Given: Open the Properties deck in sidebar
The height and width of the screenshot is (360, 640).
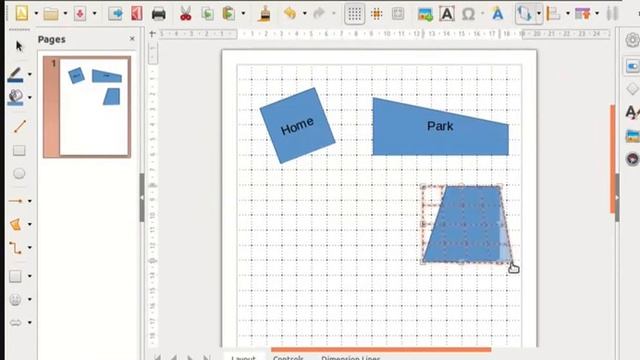Looking at the screenshot, I should click(632, 66).
